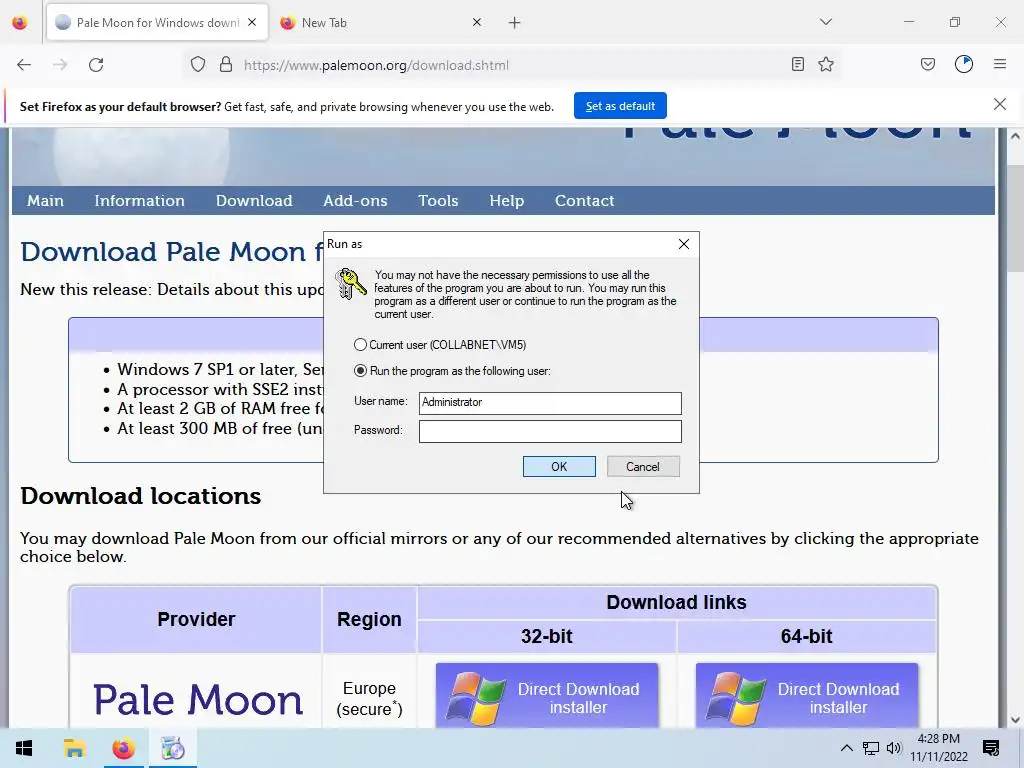This screenshot has width=1024, height=768.
Task: Click Set as default button
Action: pyautogui.click(x=620, y=106)
